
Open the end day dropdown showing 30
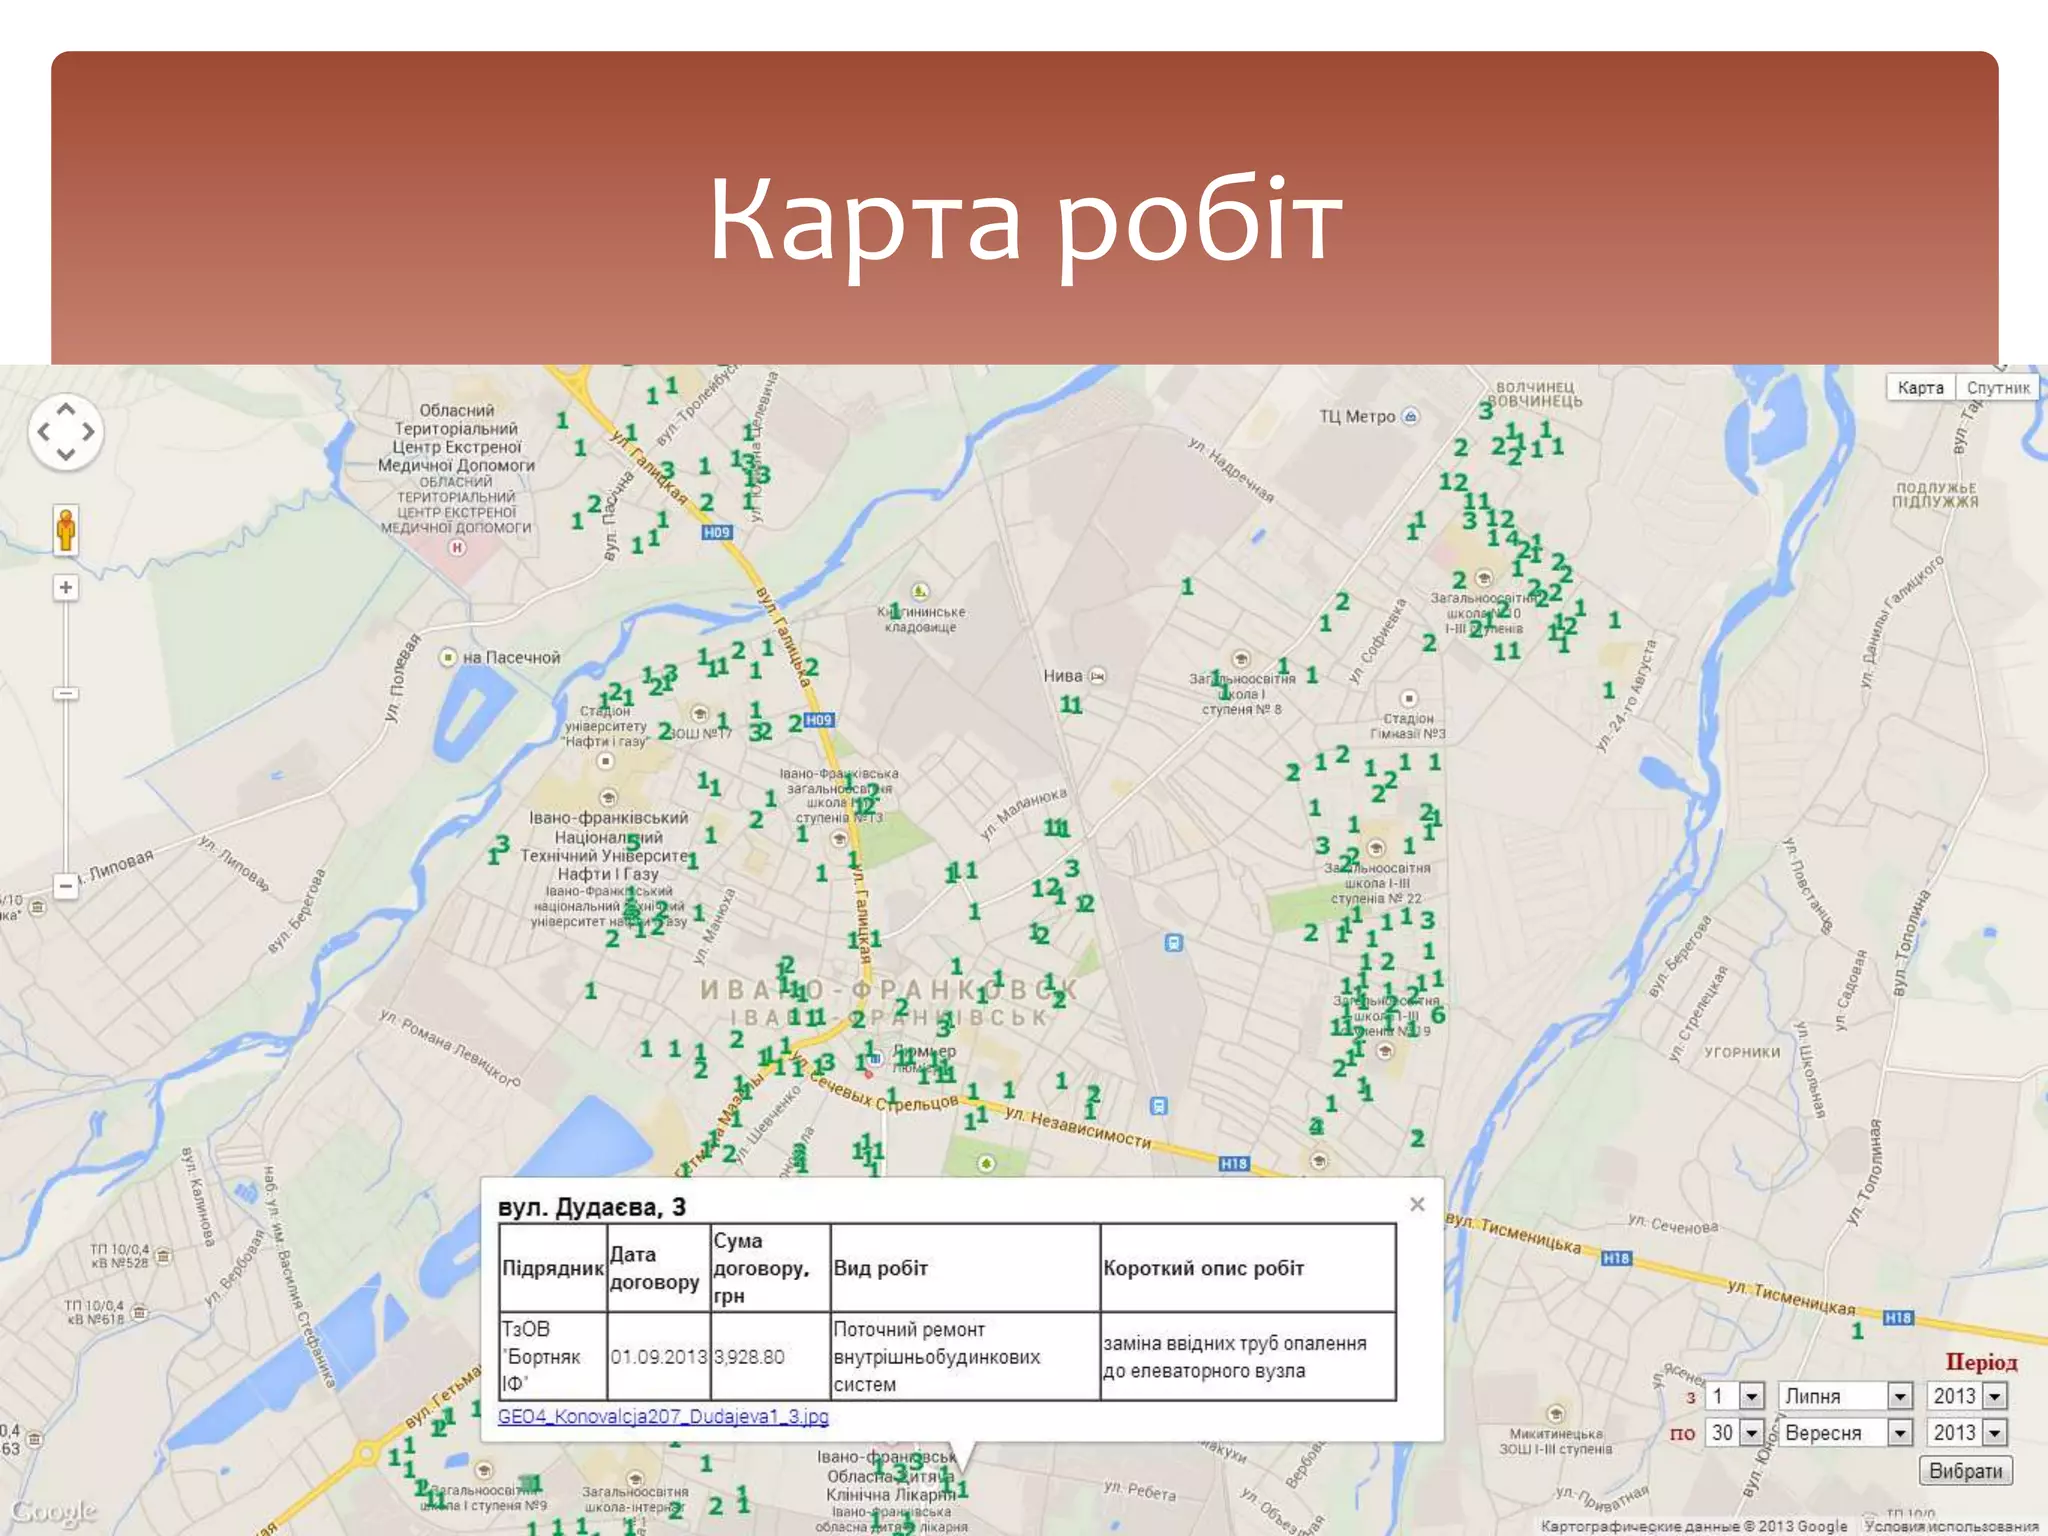click(x=1735, y=1433)
